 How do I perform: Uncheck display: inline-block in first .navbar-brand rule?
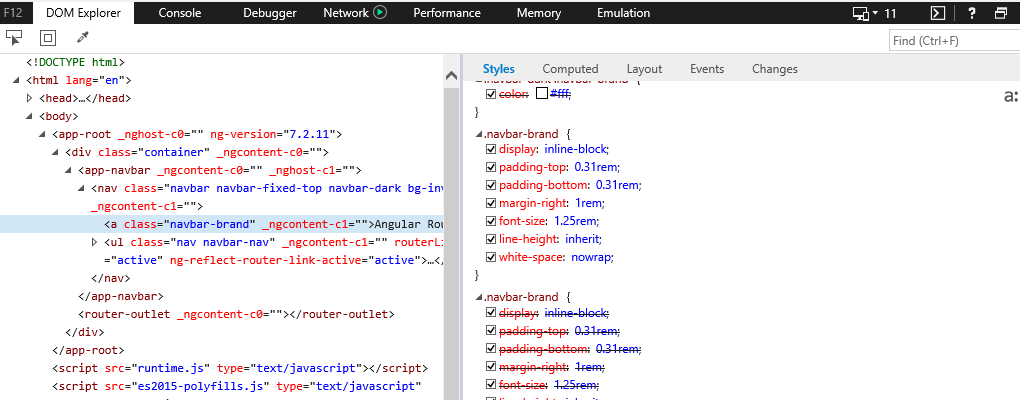[491, 149]
